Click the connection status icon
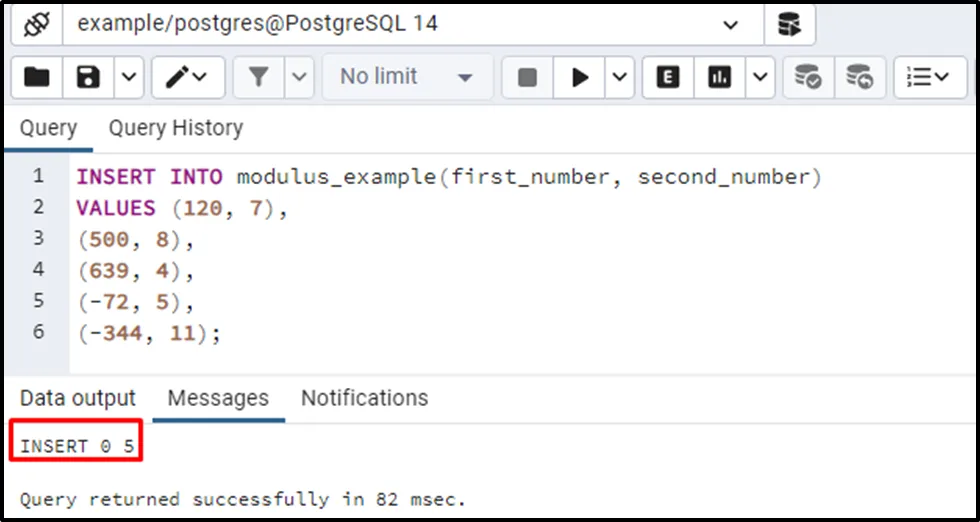The image size is (980, 522). pos(36,24)
